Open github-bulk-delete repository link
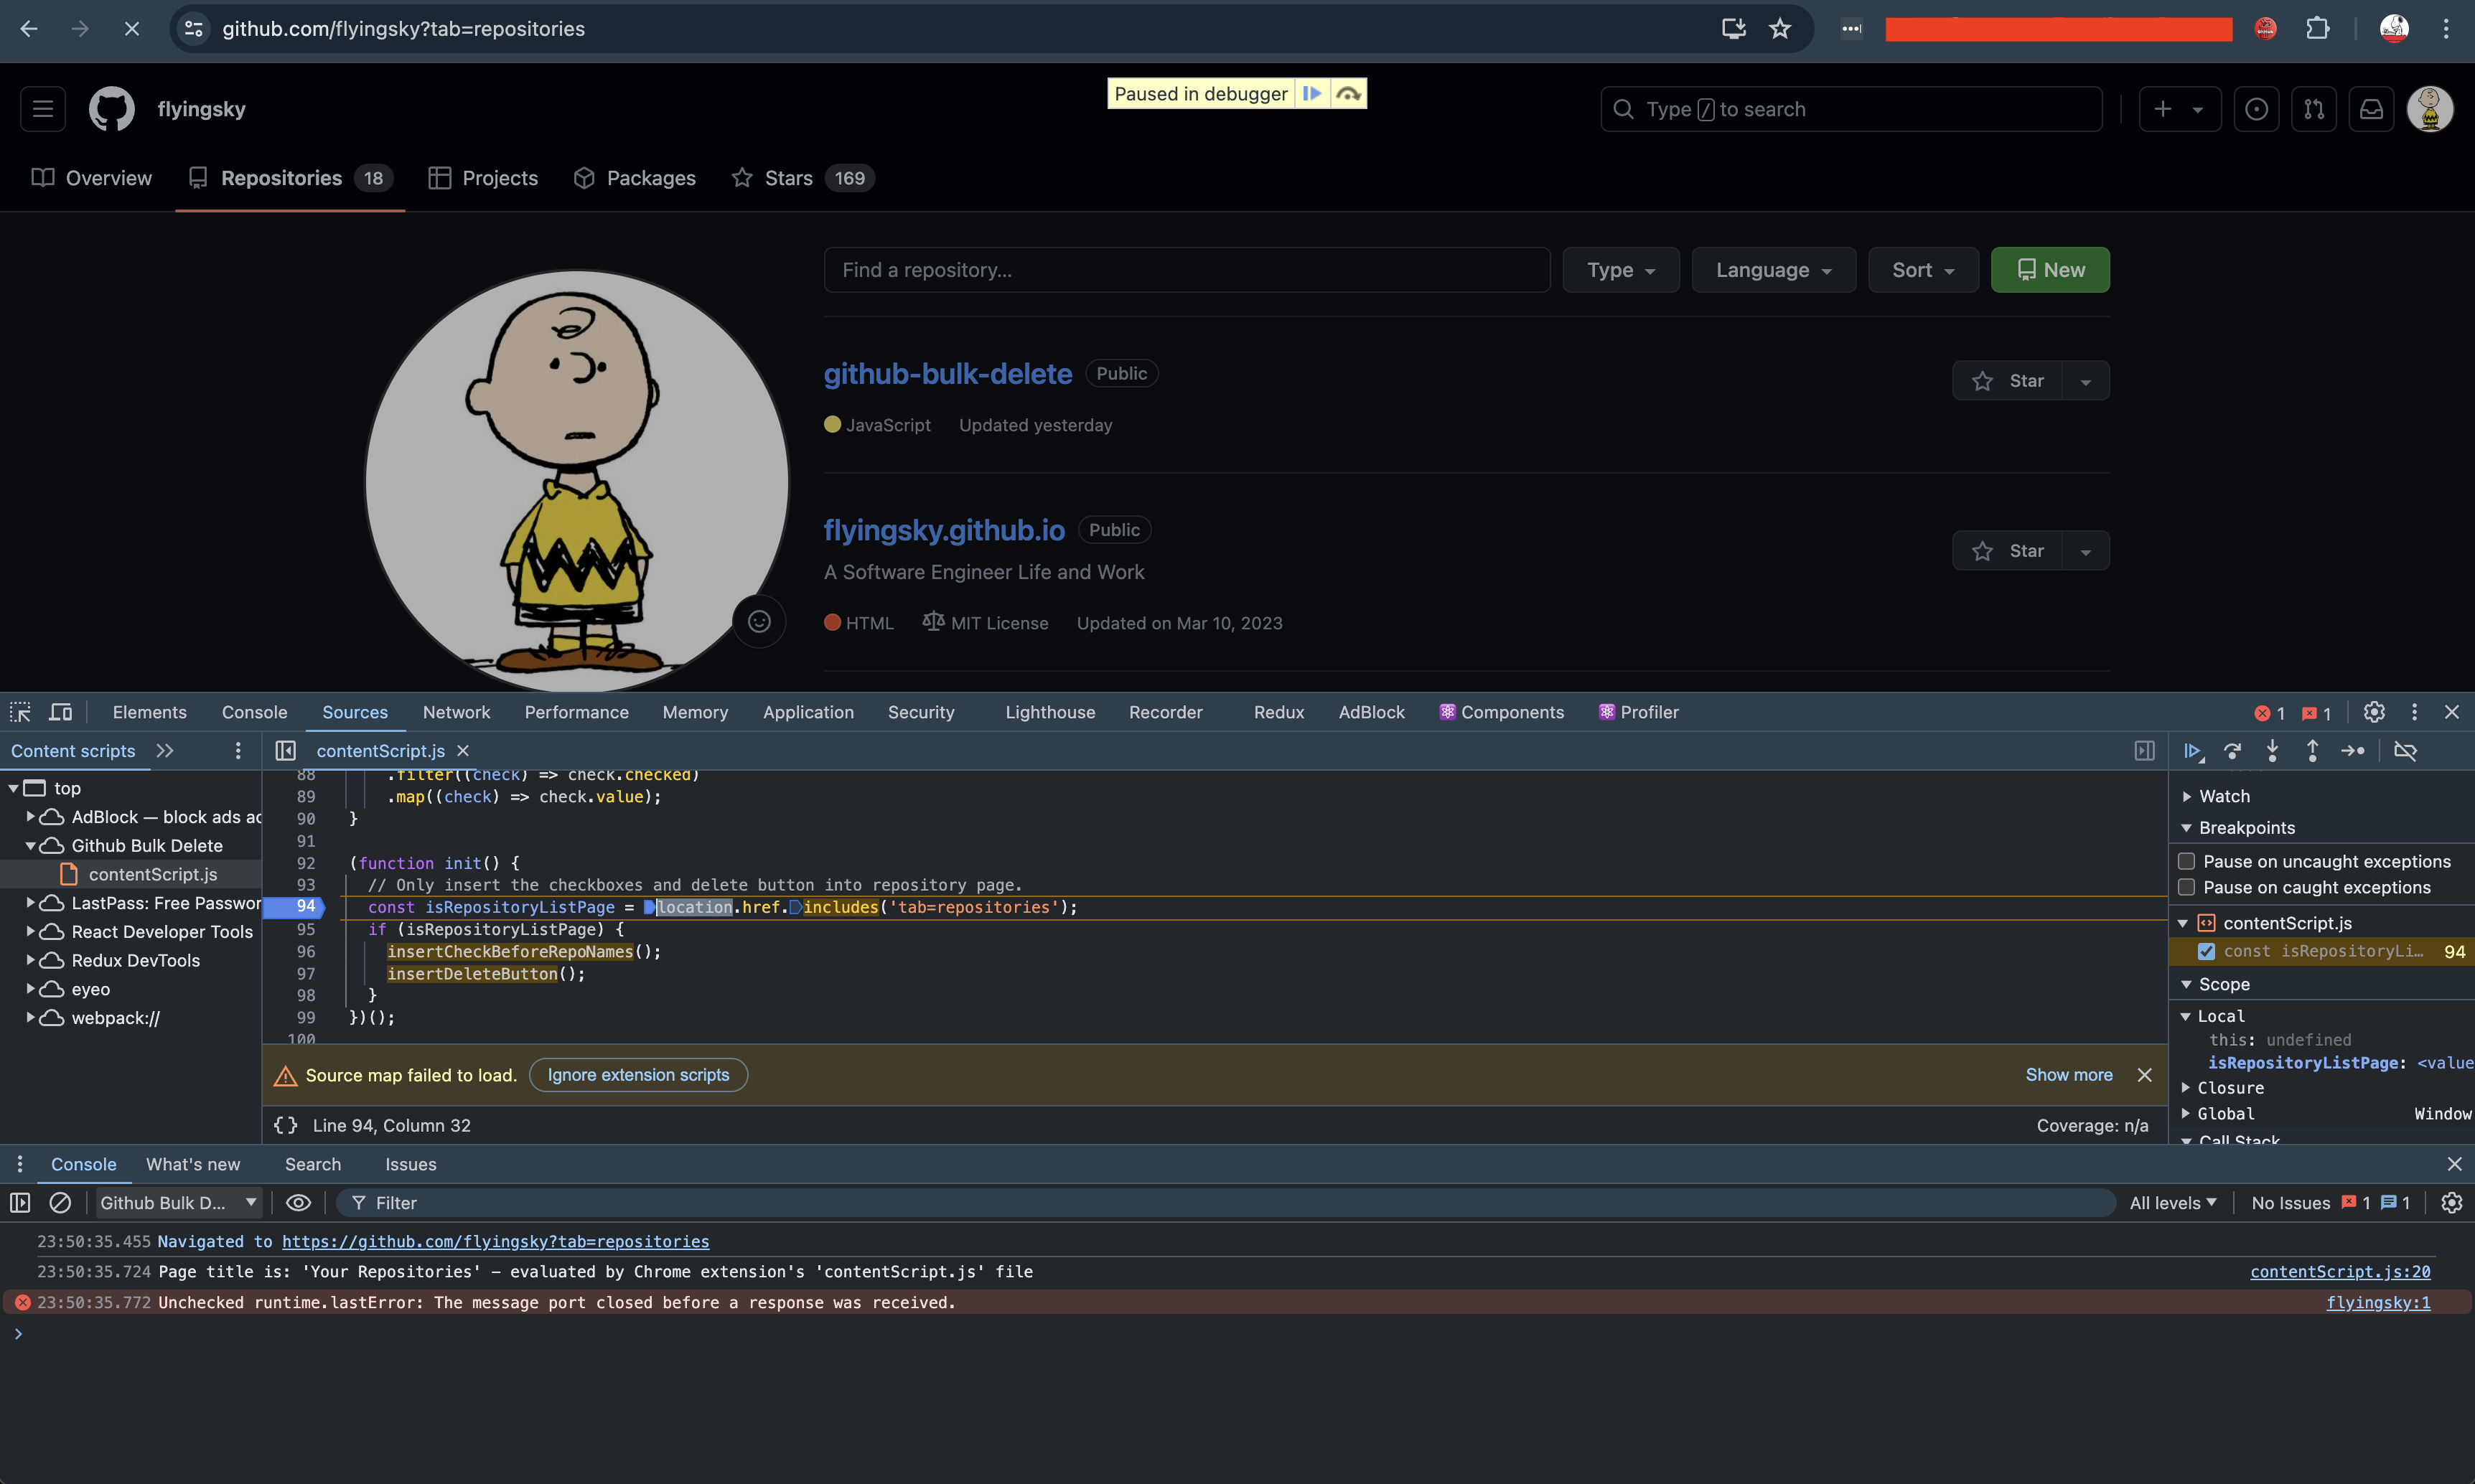The width and height of the screenshot is (2475, 1484). 947,374
